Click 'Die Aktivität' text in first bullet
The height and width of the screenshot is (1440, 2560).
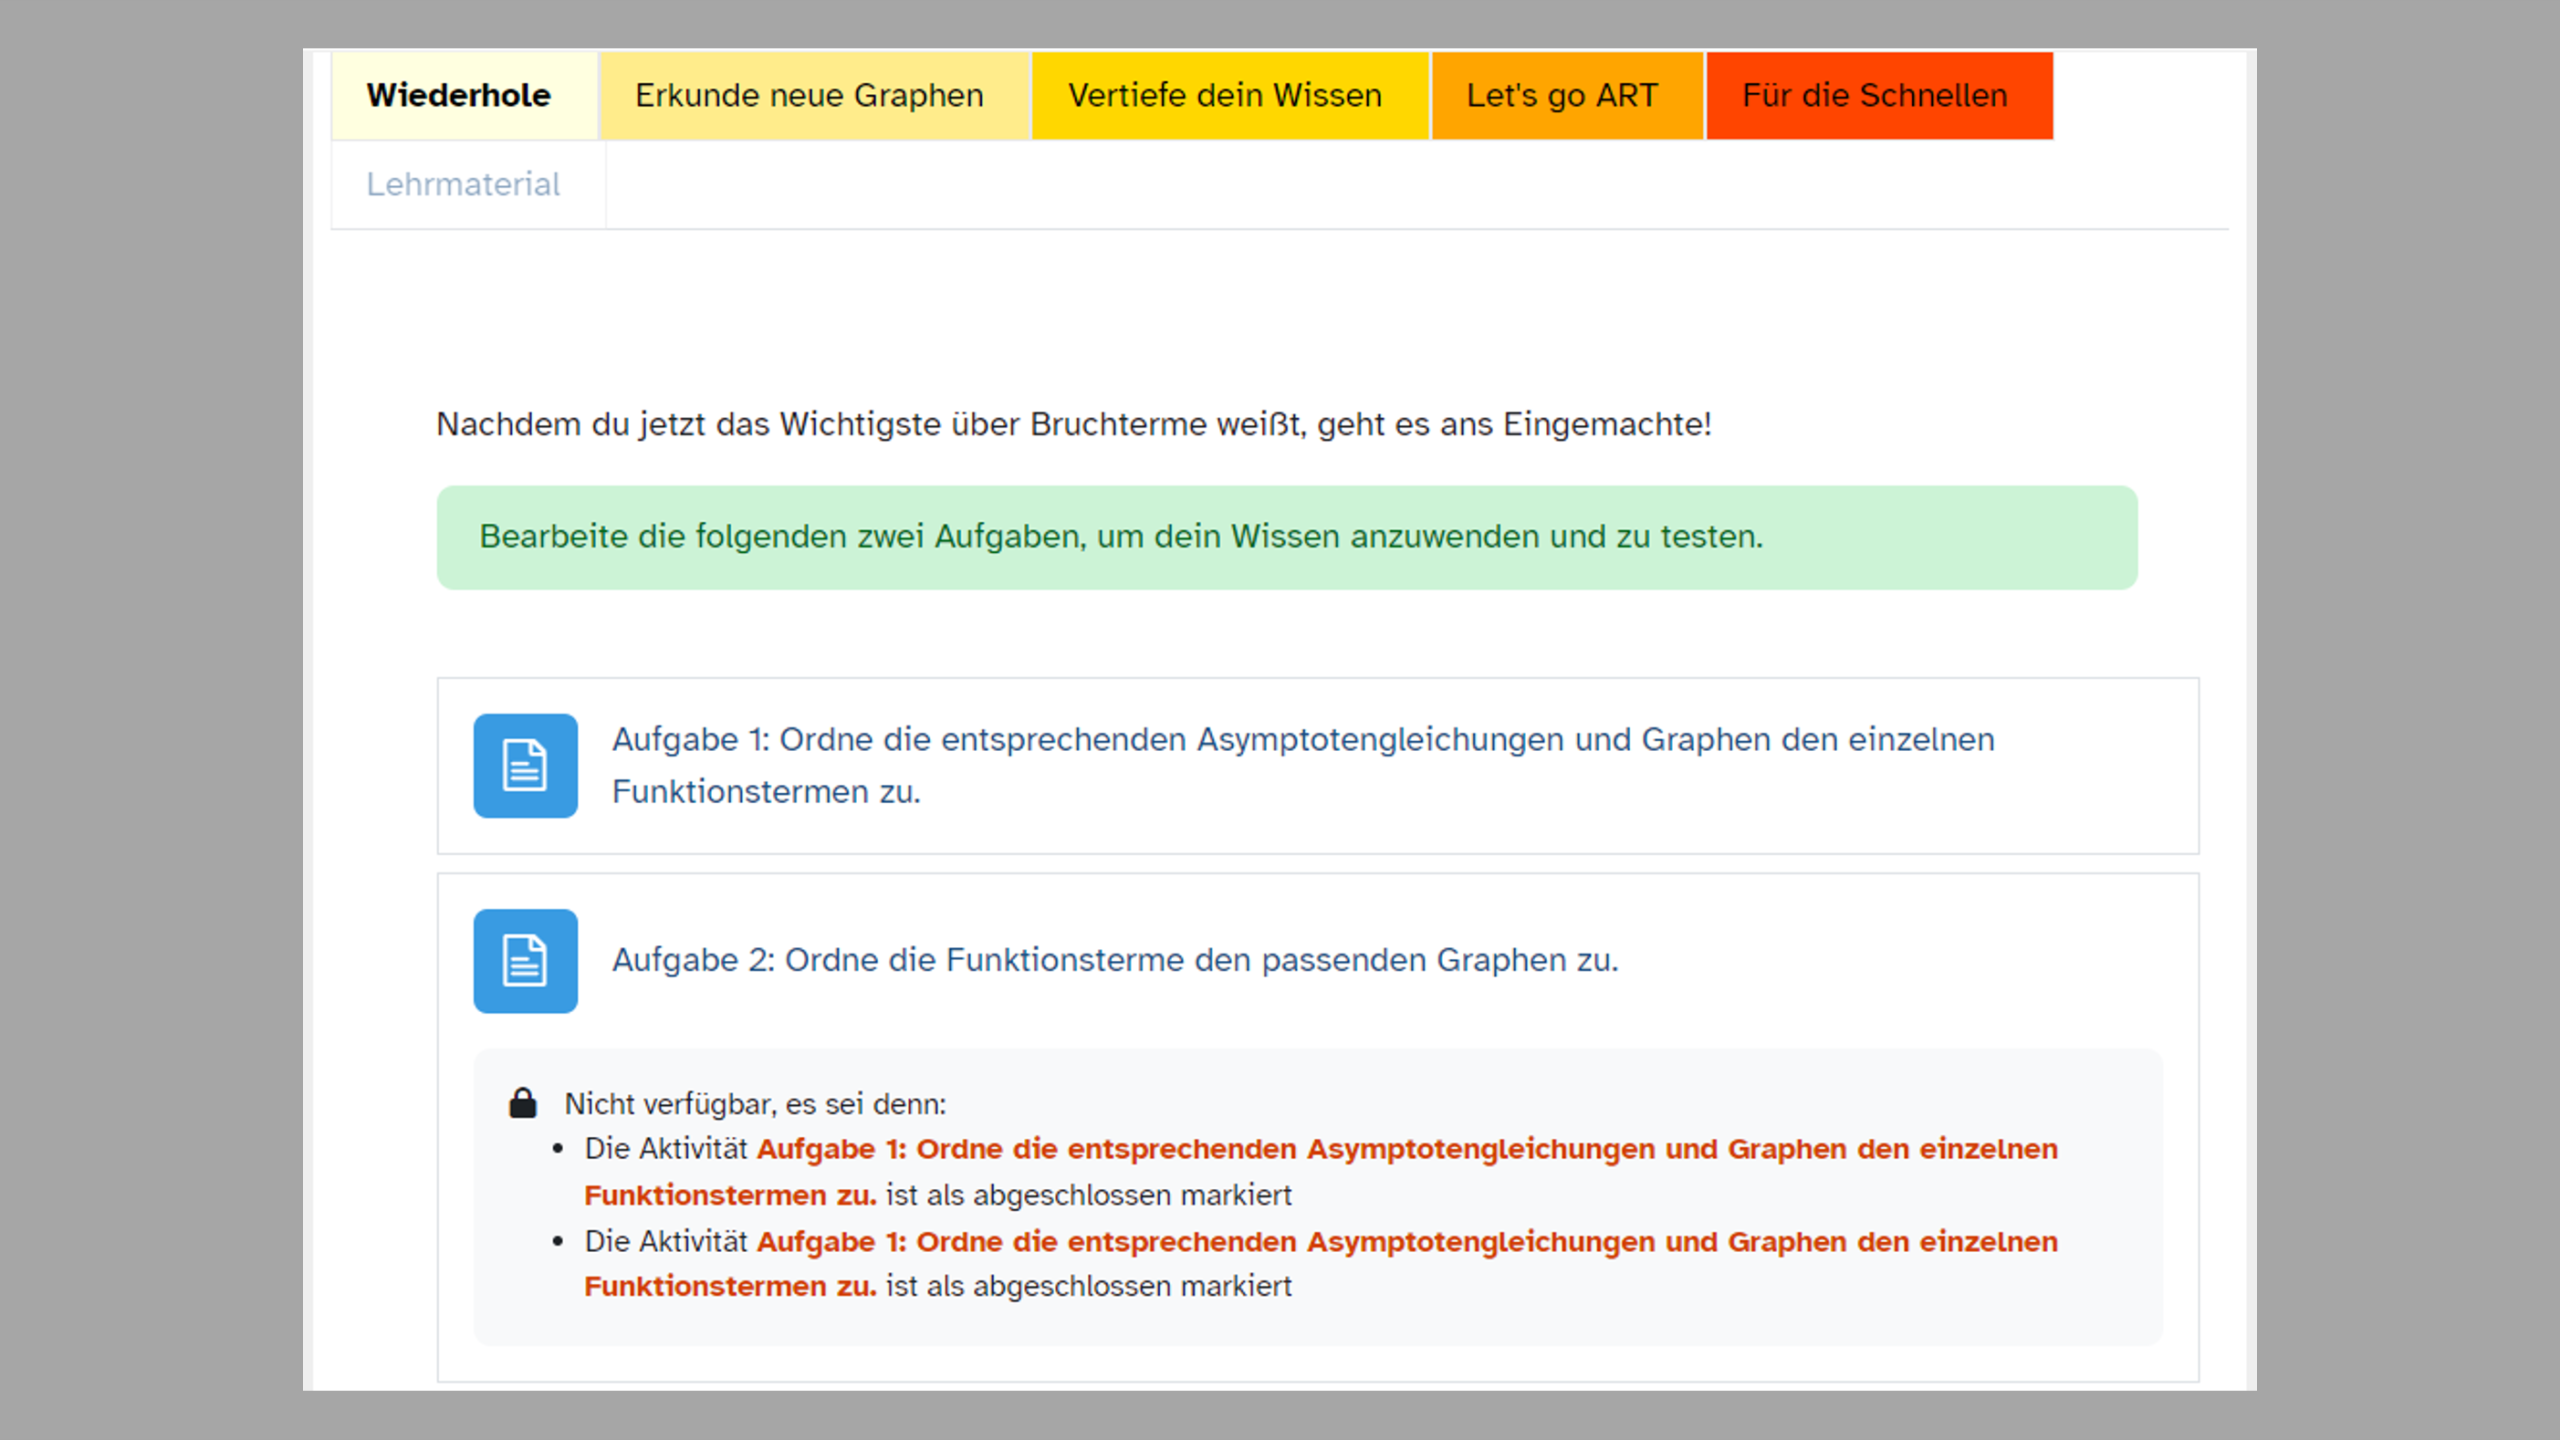[666, 1149]
